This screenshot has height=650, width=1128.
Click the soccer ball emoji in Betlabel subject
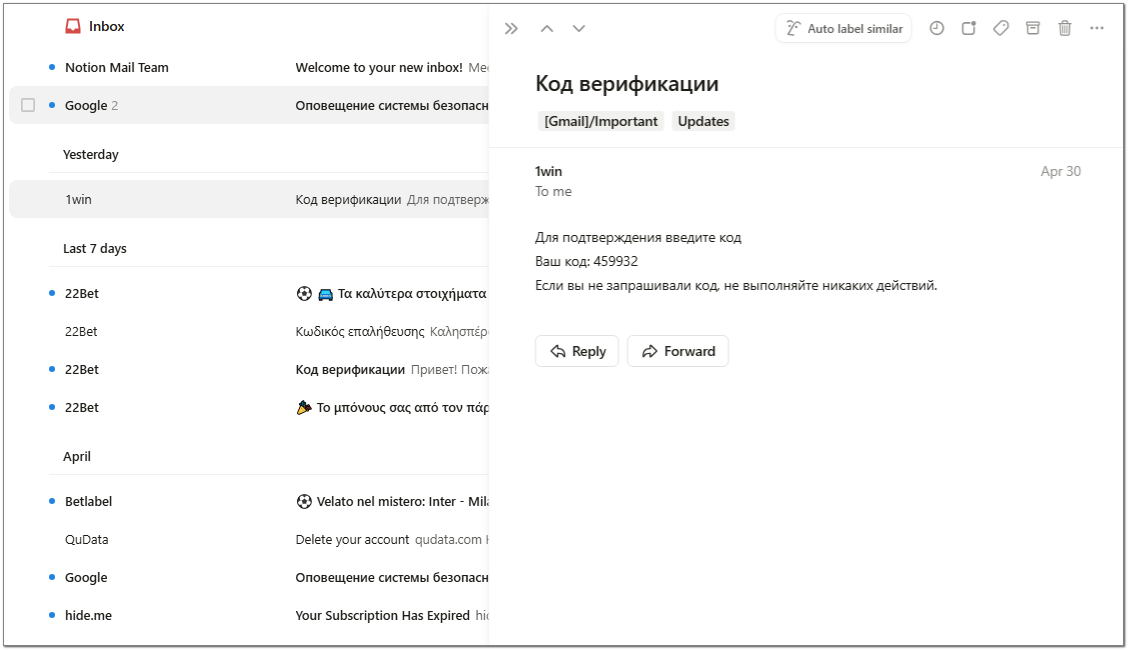(304, 501)
